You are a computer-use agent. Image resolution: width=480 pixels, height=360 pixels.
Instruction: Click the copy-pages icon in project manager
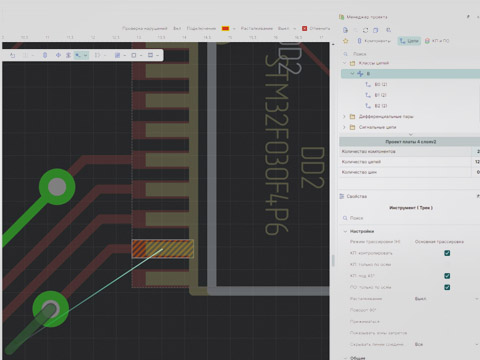[376, 30]
